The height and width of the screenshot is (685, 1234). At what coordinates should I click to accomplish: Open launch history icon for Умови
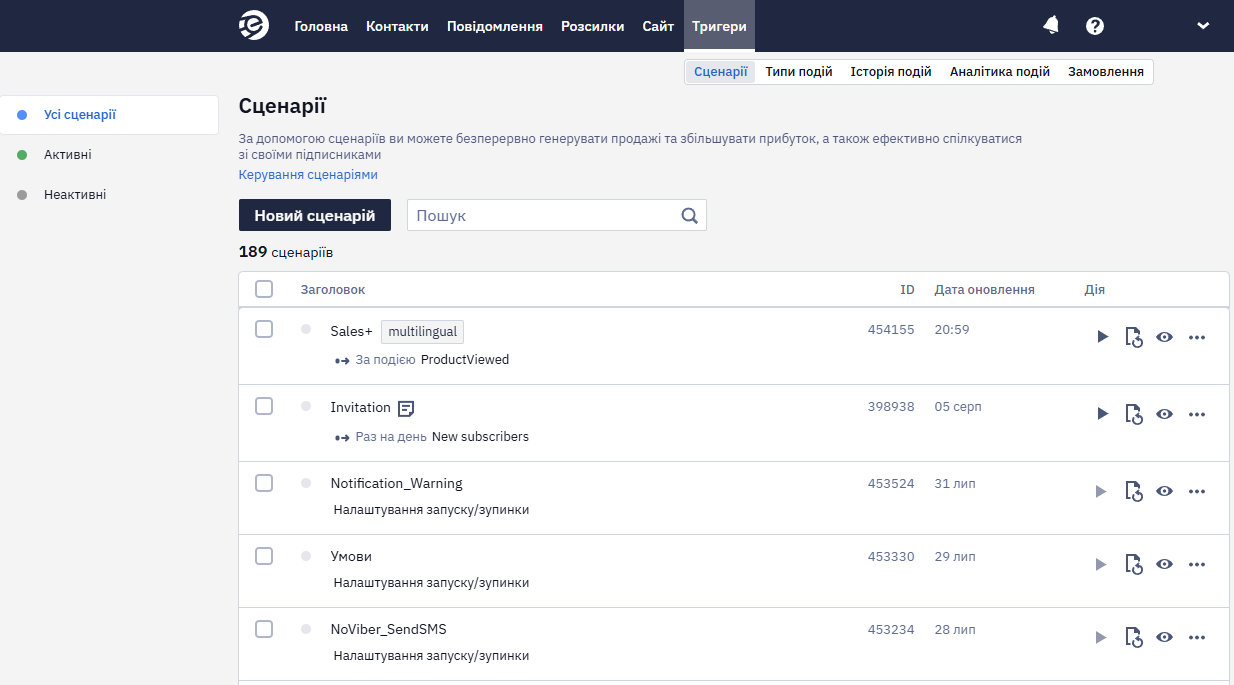coord(1134,564)
